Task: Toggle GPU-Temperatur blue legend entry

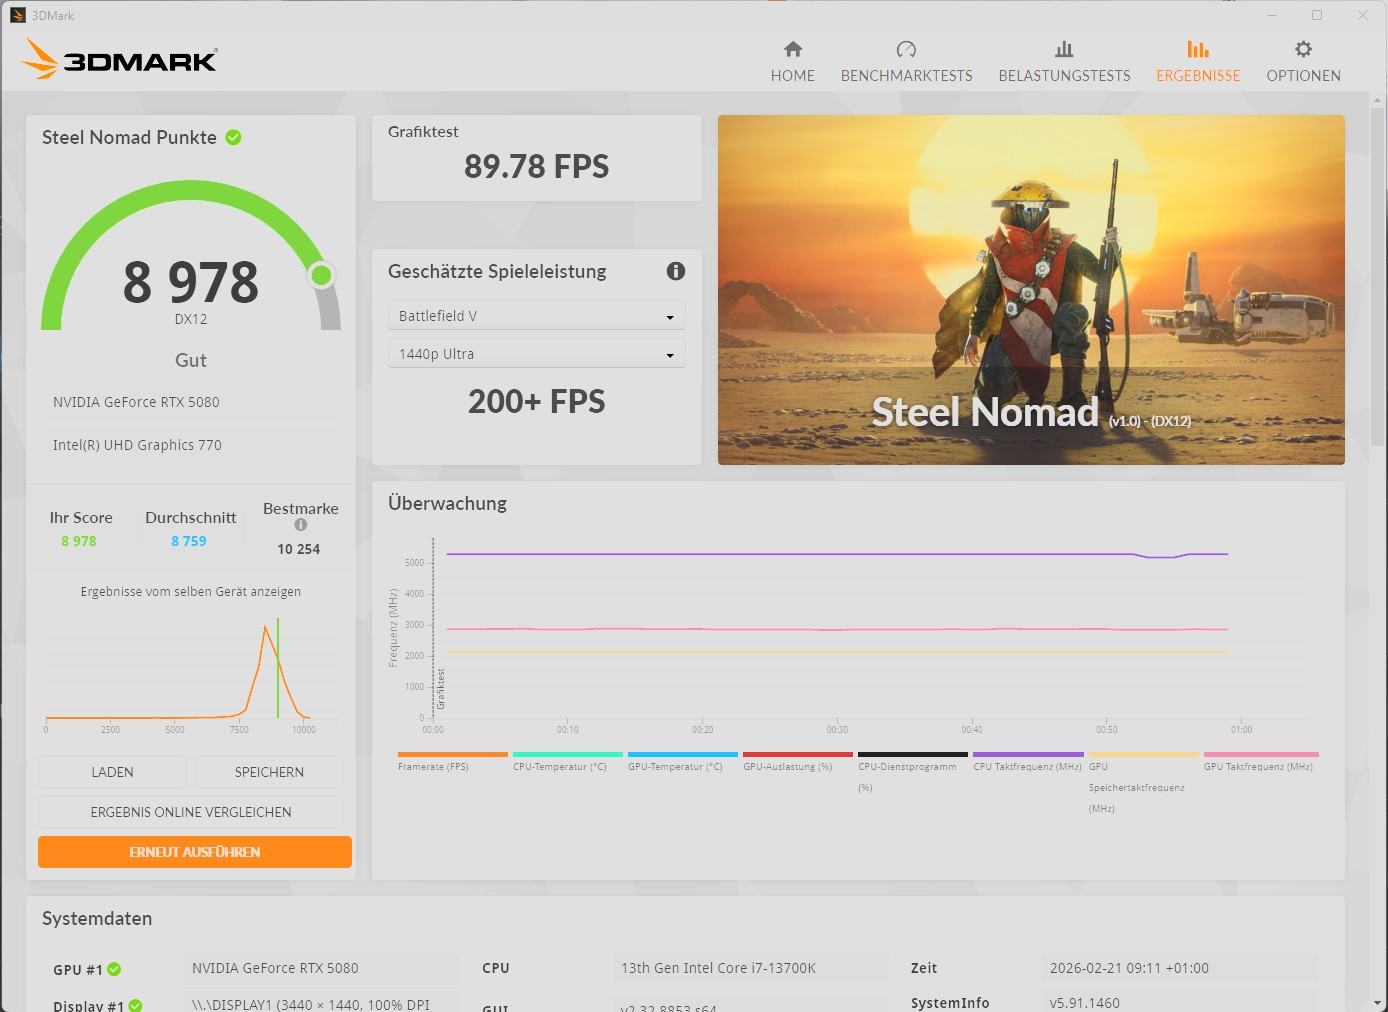Action: click(682, 762)
